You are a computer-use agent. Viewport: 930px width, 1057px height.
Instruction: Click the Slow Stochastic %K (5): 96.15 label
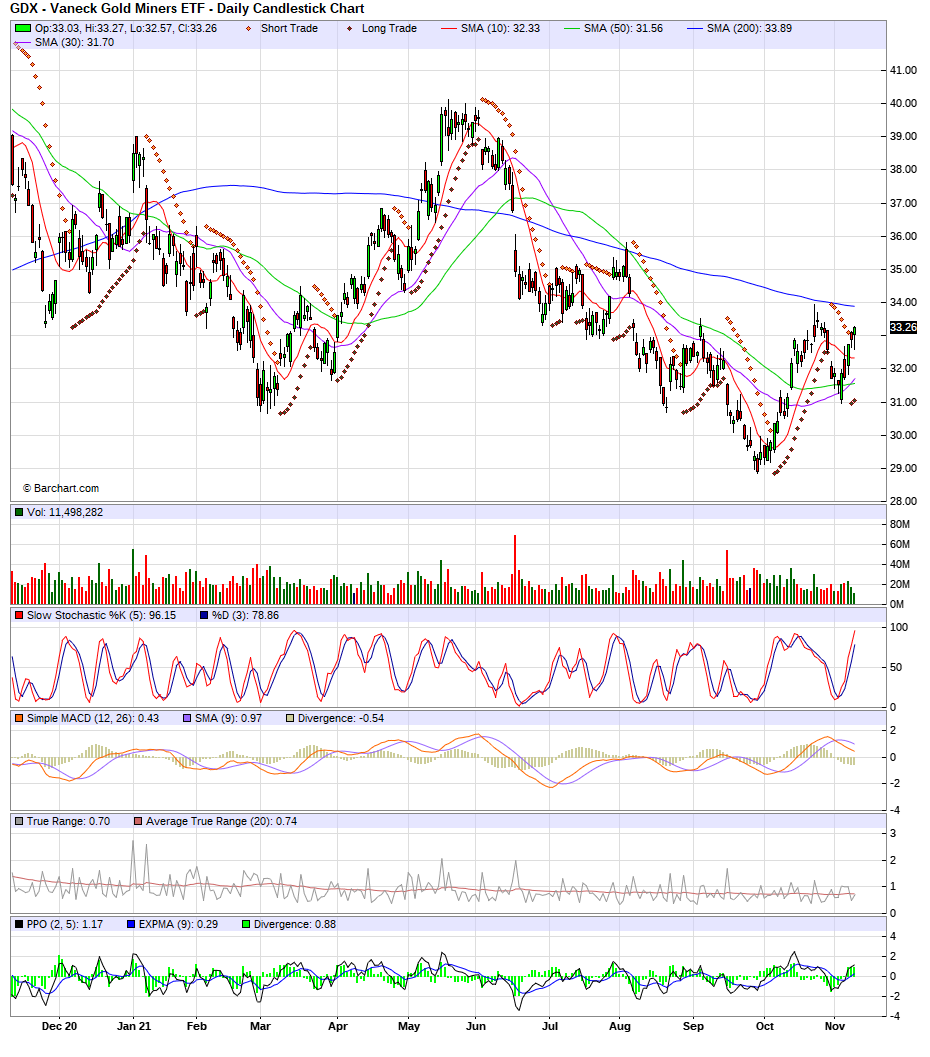click(101, 615)
